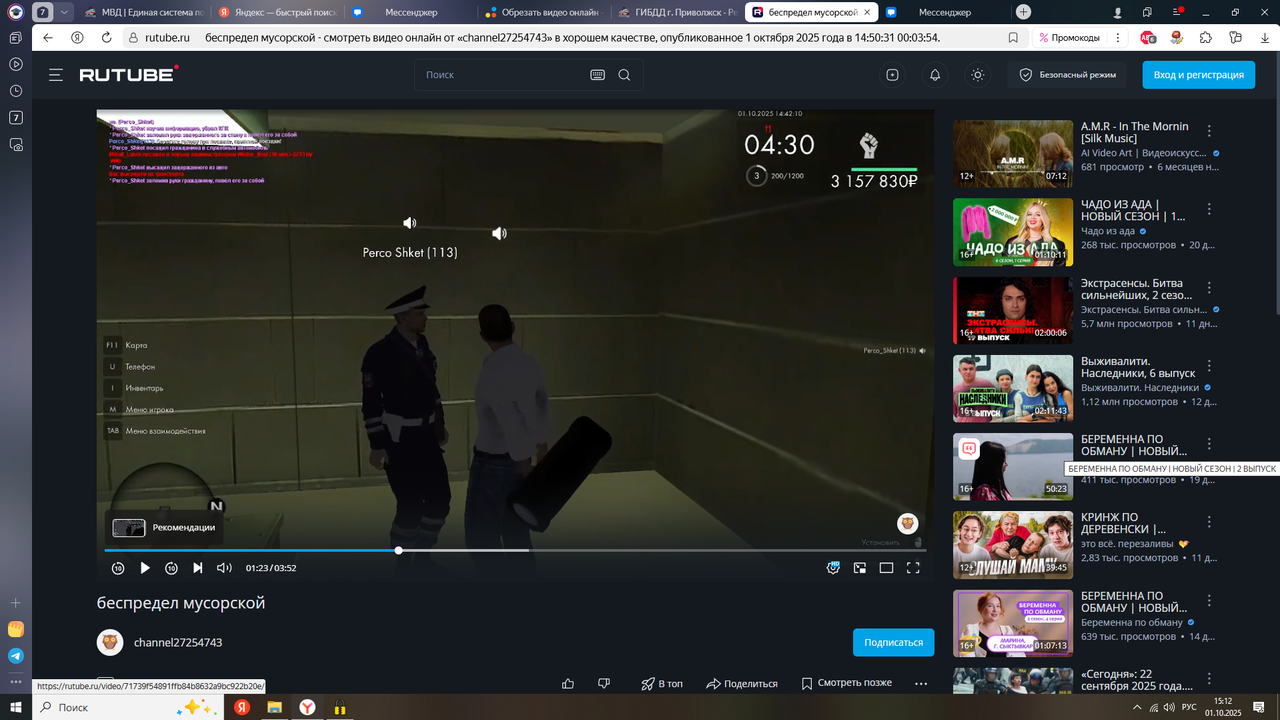
Task: Click the channel owl avatar in player
Action: pyautogui.click(x=907, y=524)
